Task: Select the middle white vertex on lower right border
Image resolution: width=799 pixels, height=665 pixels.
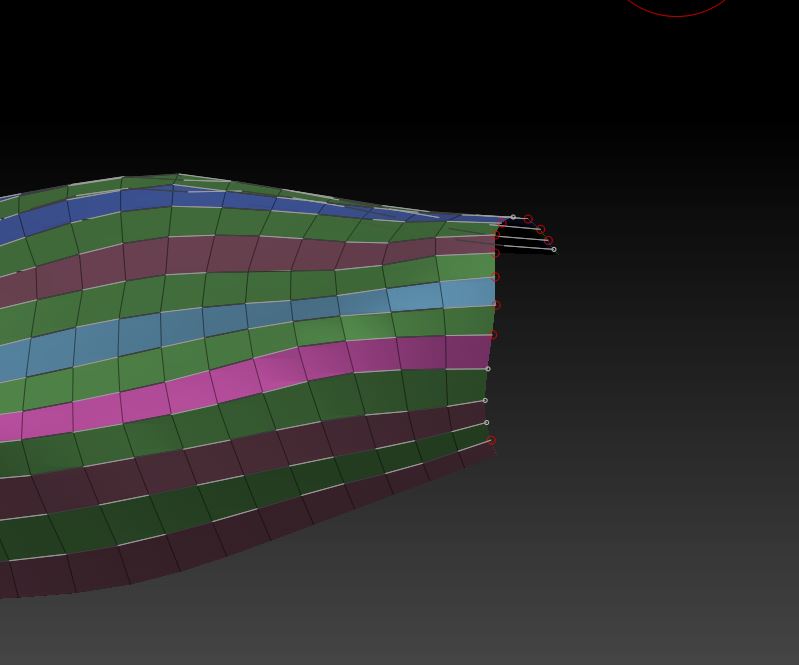Action: [485, 400]
